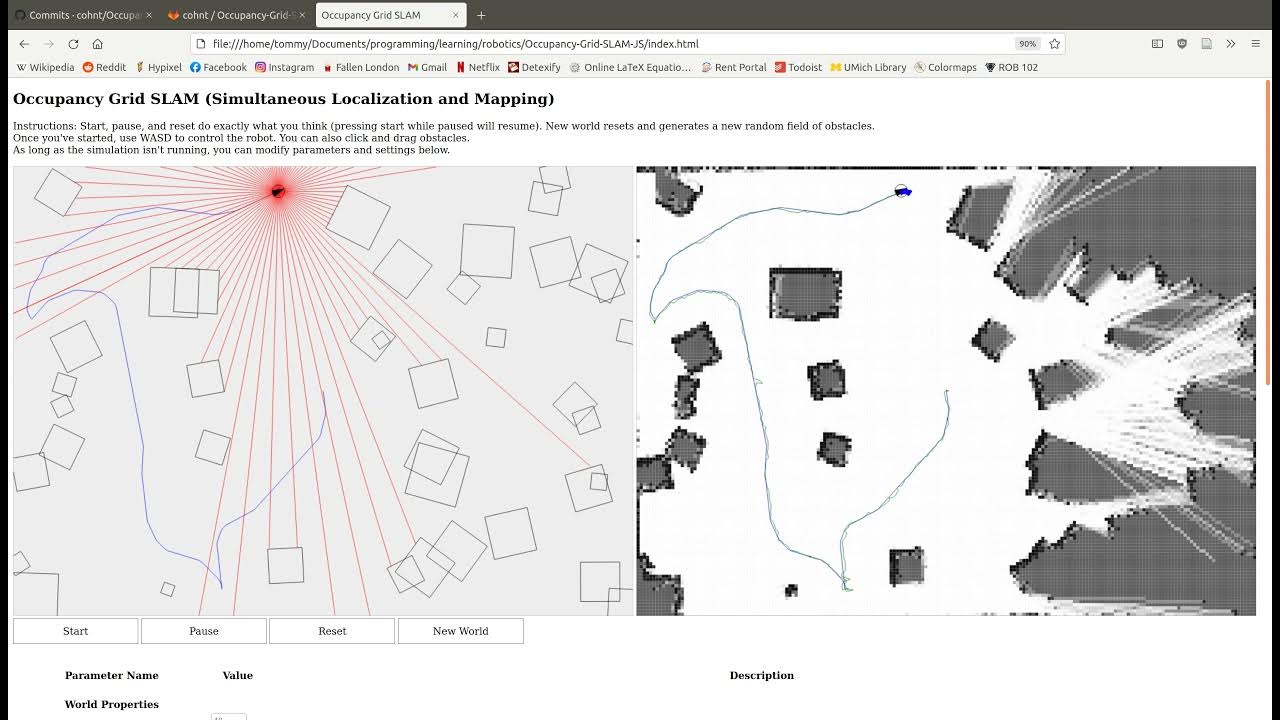Bookmark this page with the star
Viewport: 1280px width, 720px height.
coord(1054,44)
